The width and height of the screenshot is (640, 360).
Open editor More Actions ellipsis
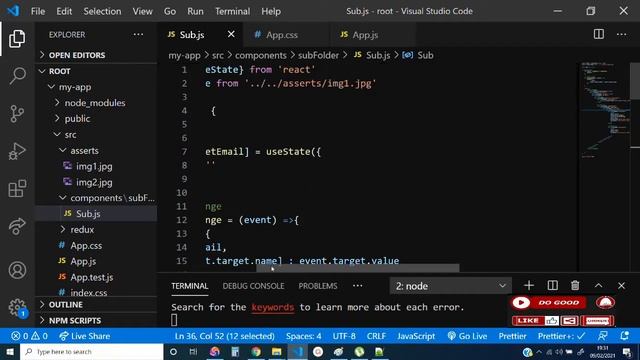coord(622,34)
